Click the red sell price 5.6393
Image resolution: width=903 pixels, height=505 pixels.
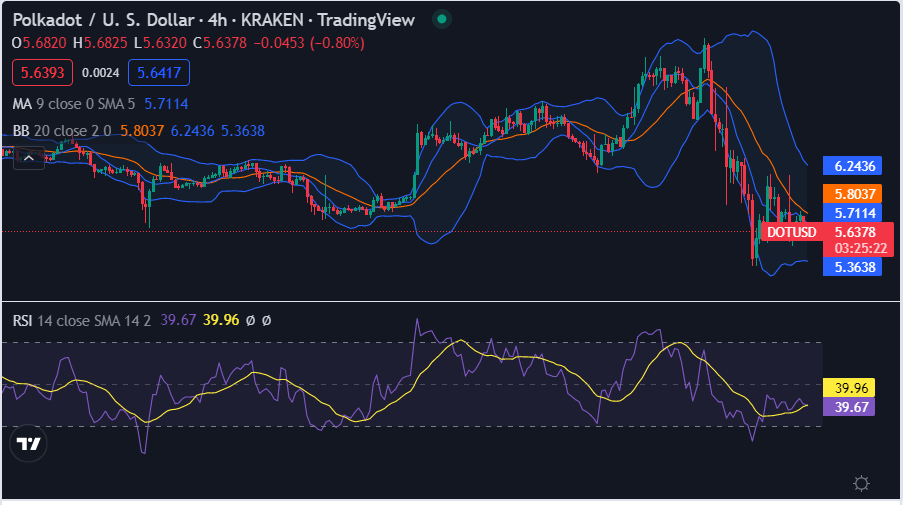[43, 73]
